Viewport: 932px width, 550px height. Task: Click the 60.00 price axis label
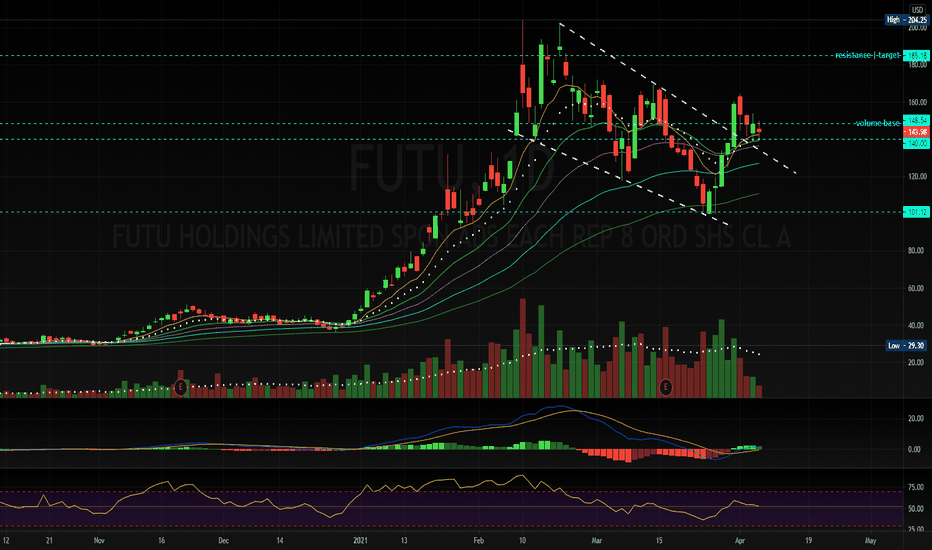916,288
